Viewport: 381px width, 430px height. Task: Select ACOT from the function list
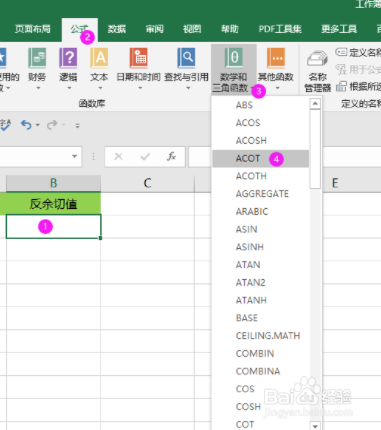261,158
